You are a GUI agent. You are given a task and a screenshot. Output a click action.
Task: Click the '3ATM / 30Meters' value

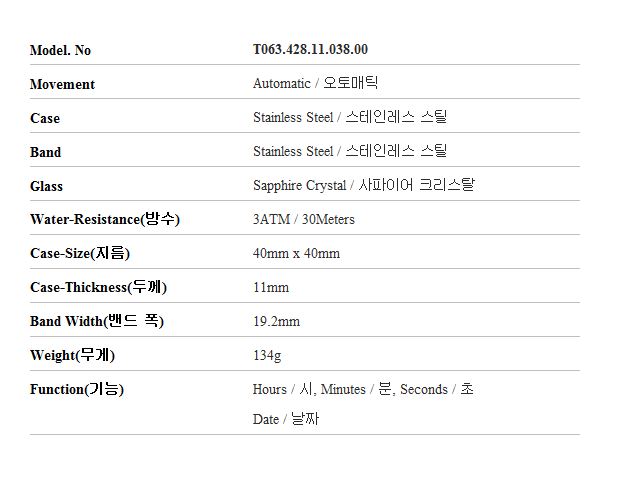[304, 219]
